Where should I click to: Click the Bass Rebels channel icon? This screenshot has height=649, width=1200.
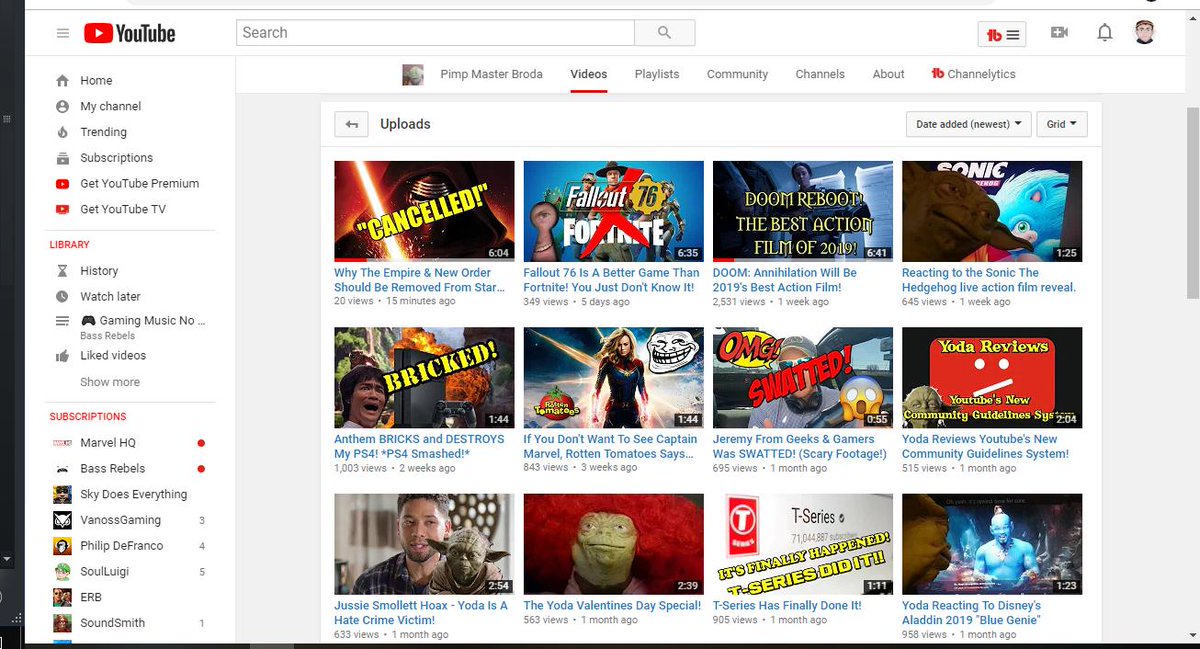pos(62,469)
